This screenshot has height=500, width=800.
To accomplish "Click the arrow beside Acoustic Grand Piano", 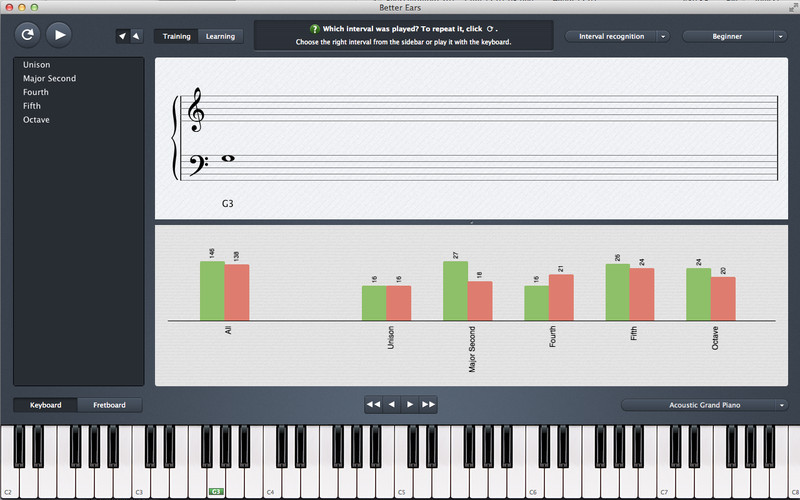I will (782, 405).
